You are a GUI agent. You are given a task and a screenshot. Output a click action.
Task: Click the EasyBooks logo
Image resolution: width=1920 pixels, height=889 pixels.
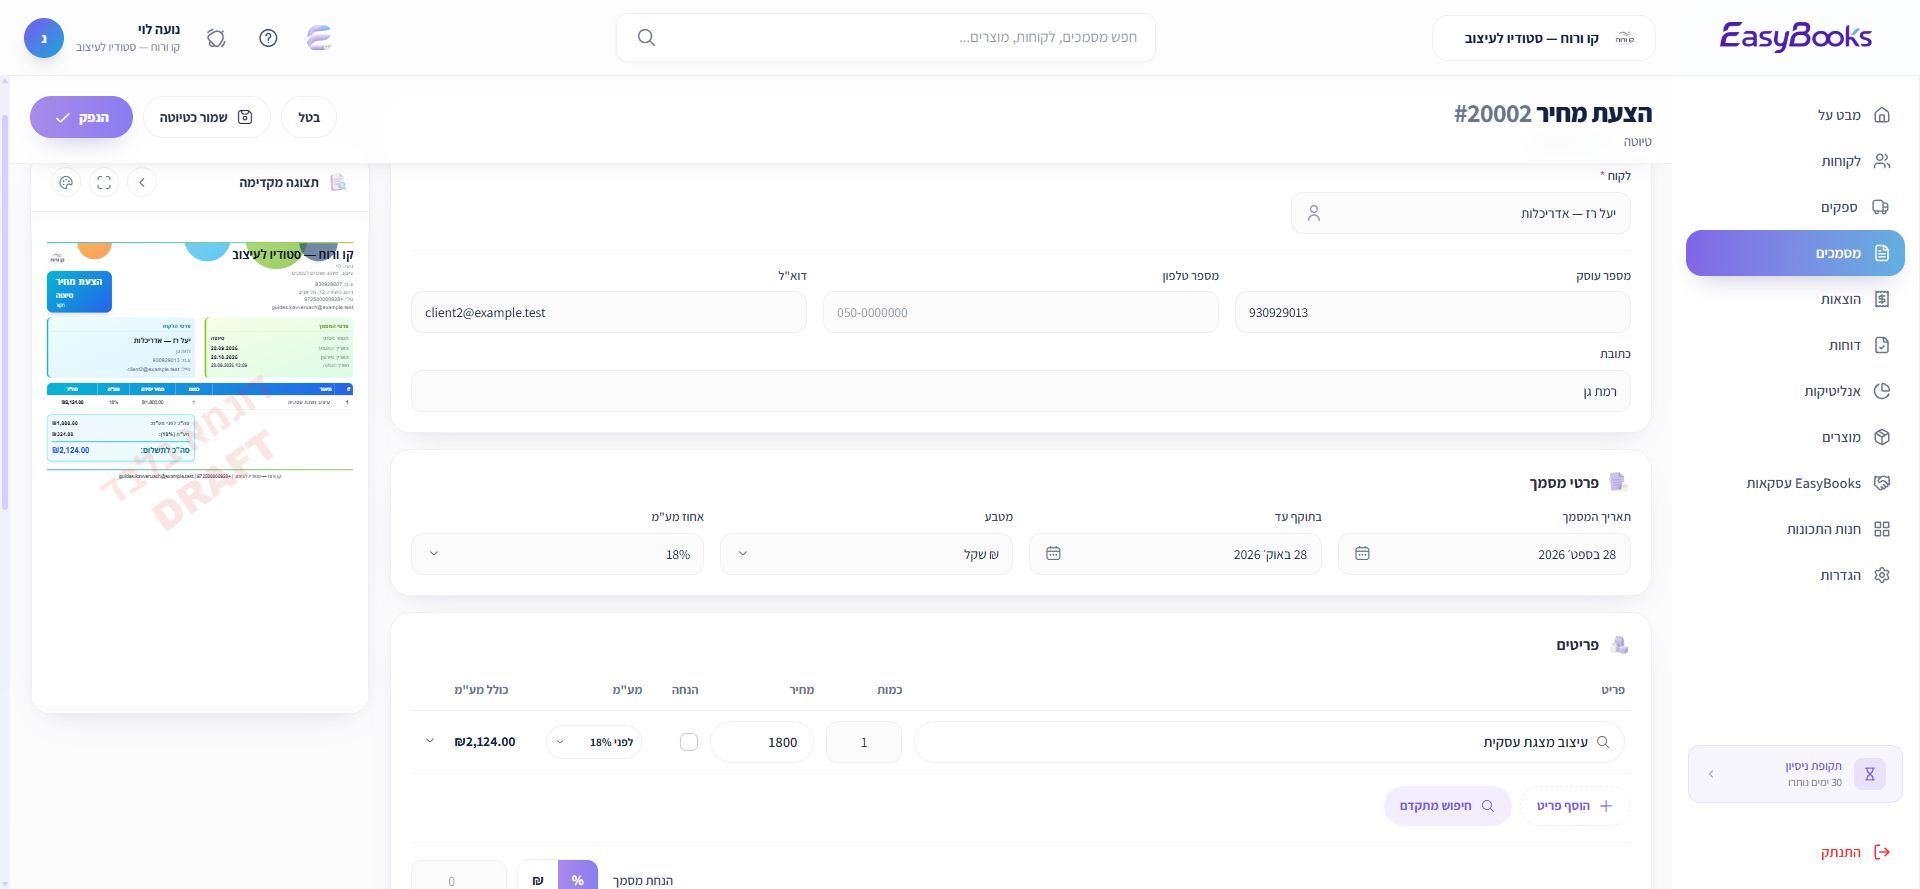[1796, 37]
